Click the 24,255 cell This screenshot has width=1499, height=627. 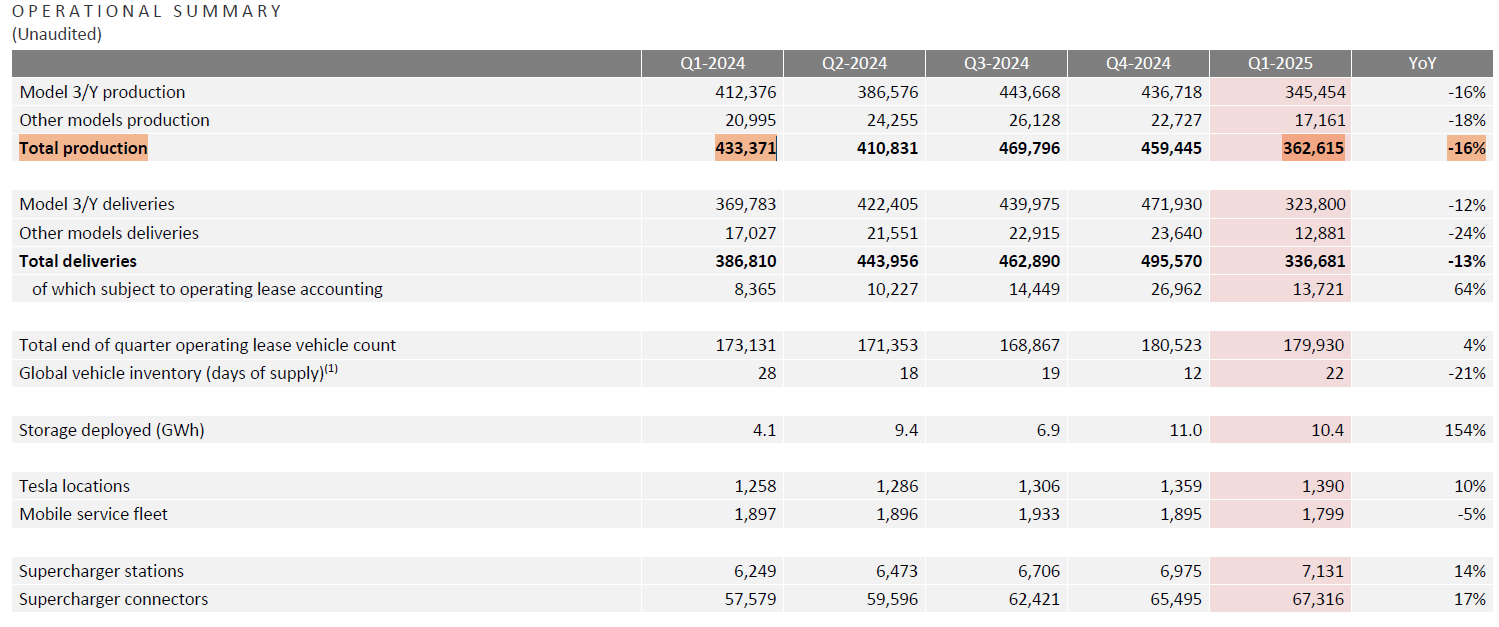point(892,120)
